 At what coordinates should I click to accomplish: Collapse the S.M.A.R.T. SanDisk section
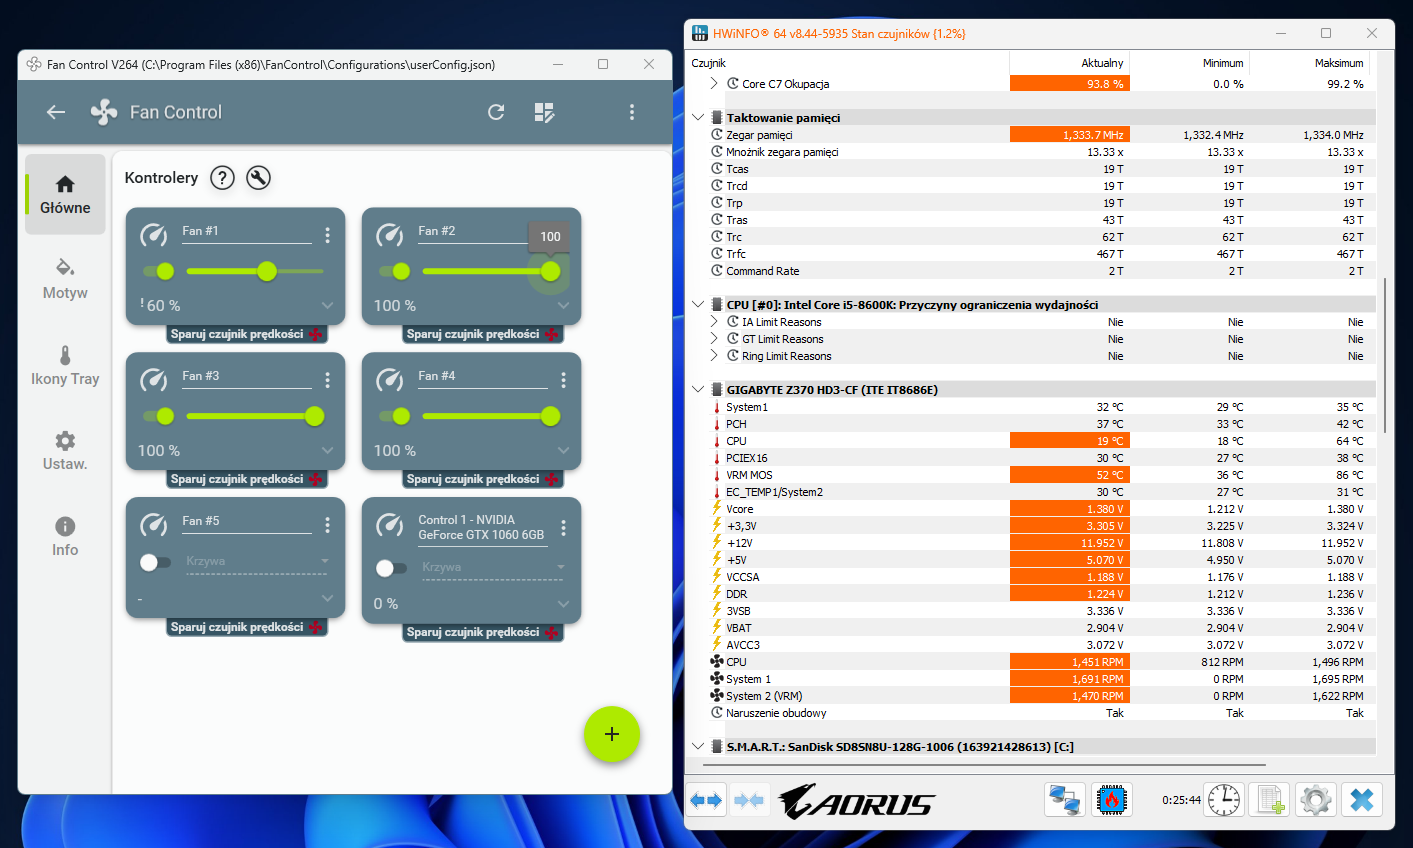pos(698,746)
